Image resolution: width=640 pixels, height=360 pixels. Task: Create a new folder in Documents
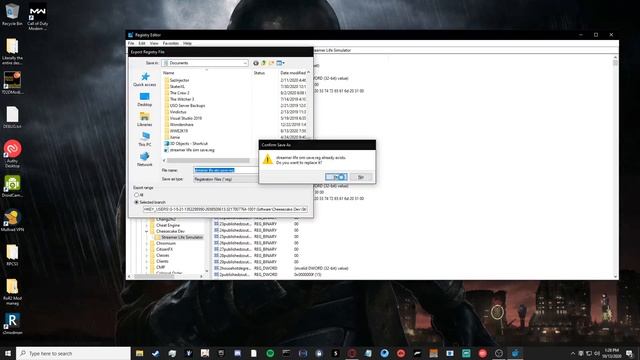click(271, 63)
